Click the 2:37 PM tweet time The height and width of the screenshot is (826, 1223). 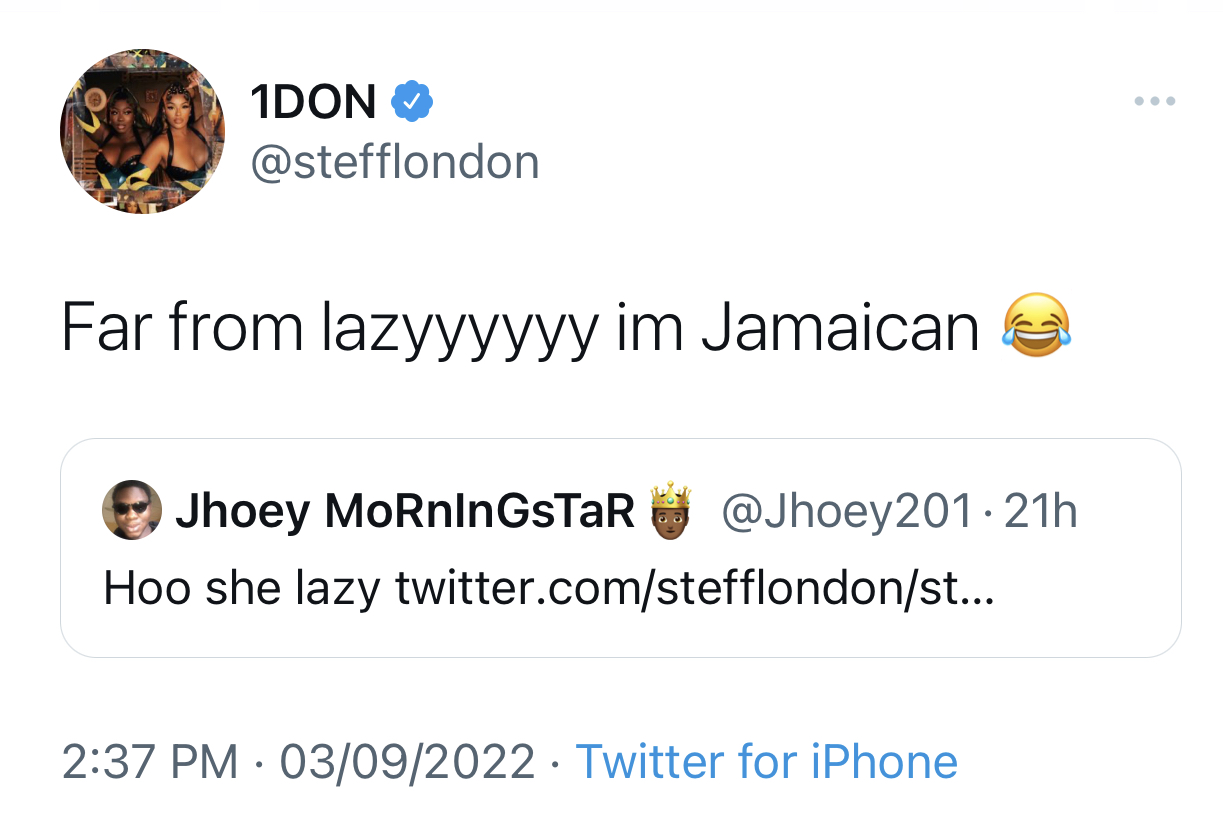click(150, 762)
